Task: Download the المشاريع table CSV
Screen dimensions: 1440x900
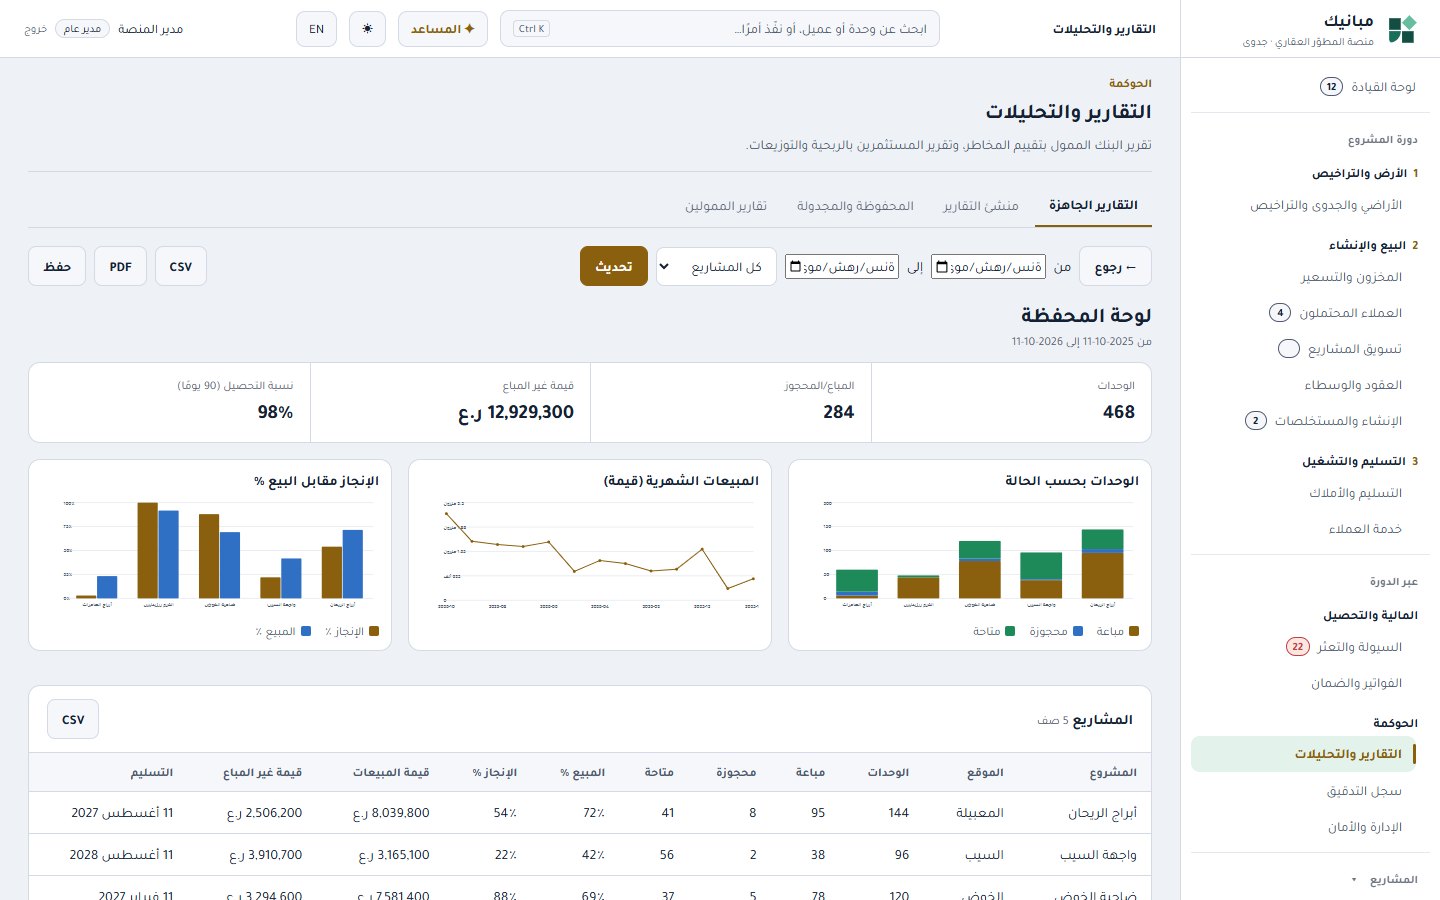Action: 73,719
